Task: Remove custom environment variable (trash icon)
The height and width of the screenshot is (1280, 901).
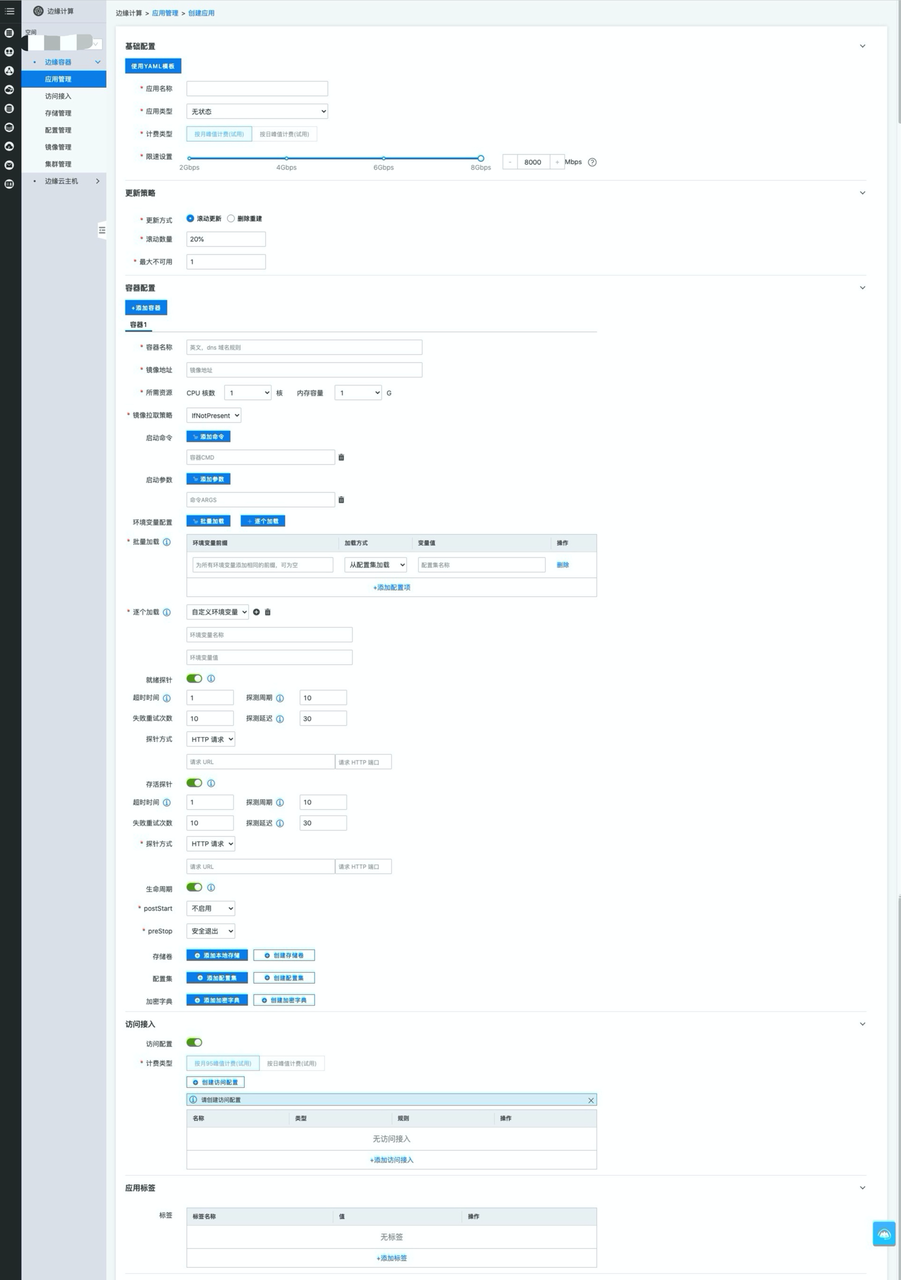Action: pos(267,612)
